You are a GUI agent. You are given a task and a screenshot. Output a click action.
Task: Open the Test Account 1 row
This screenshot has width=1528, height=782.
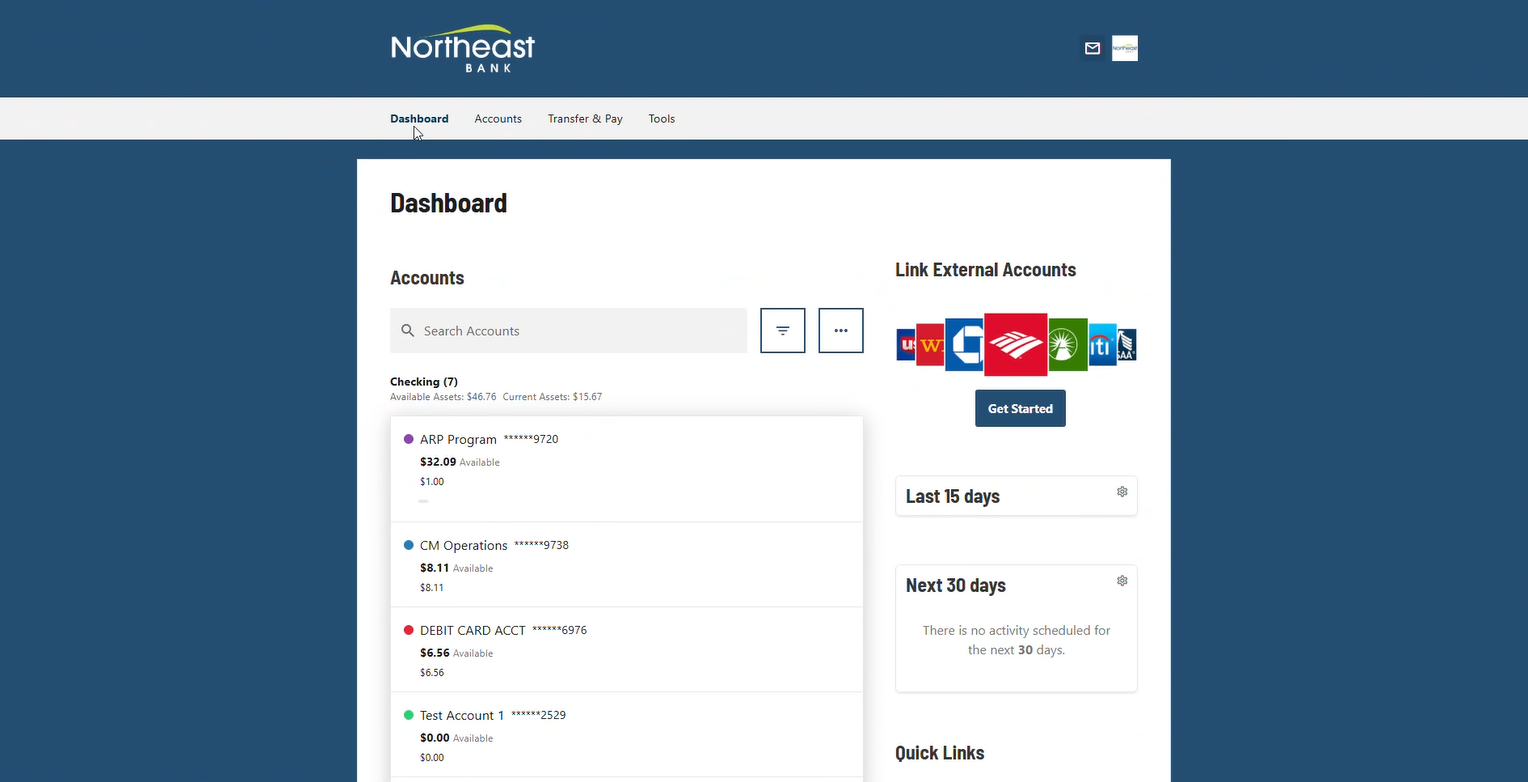626,735
